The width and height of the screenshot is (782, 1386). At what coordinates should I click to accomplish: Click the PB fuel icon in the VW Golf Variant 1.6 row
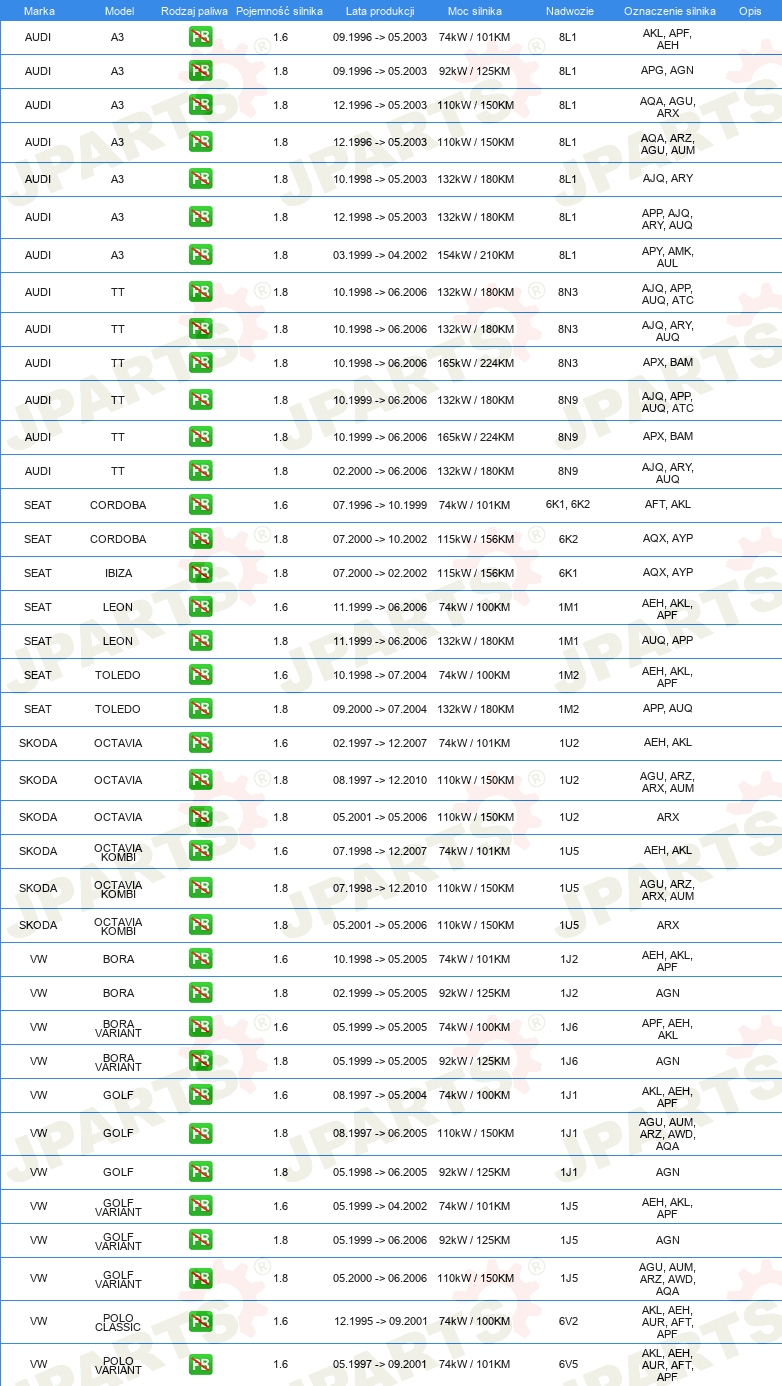pos(201,1206)
